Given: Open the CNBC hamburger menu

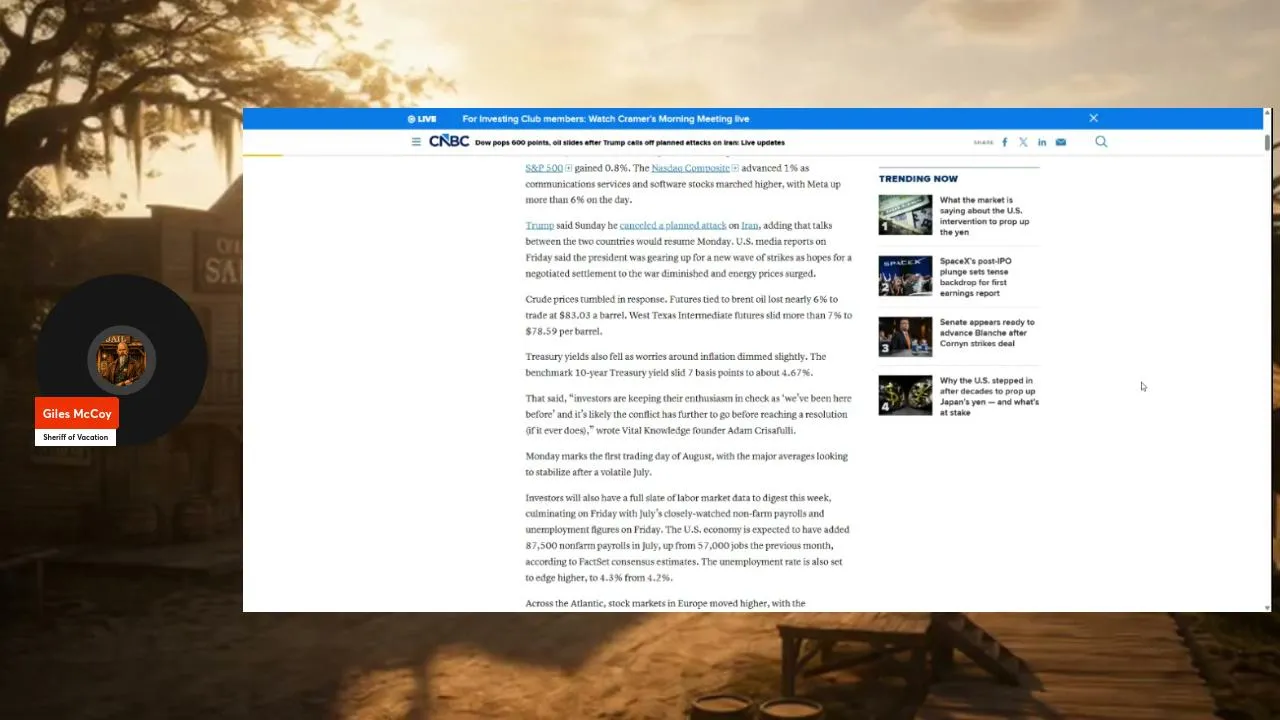Looking at the screenshot, I should pos(416,142).
